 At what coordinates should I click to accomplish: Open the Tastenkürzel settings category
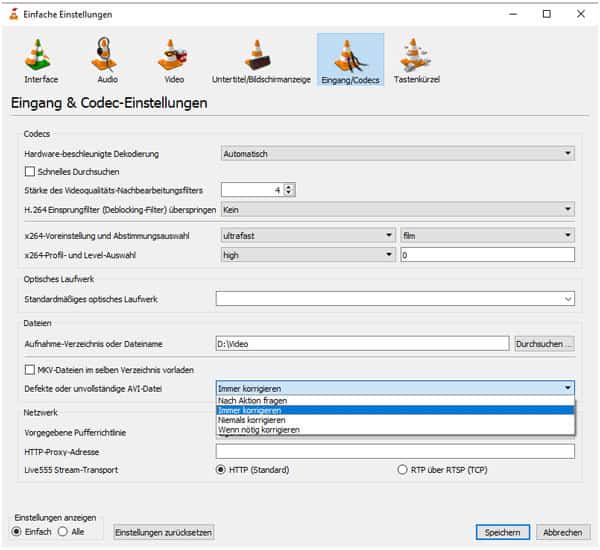click(416, 60)
